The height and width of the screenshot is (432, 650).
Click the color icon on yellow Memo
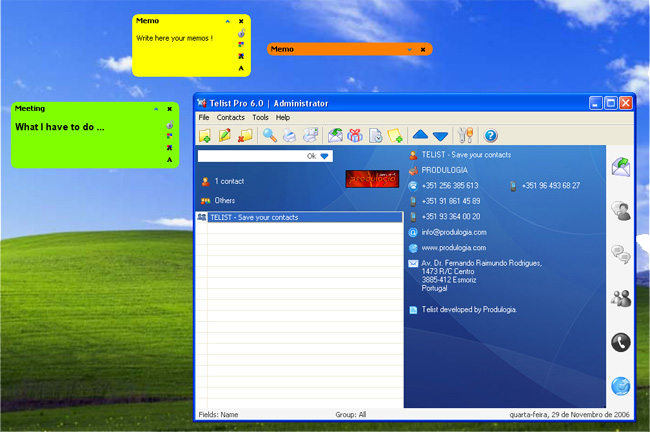[241, 45]
